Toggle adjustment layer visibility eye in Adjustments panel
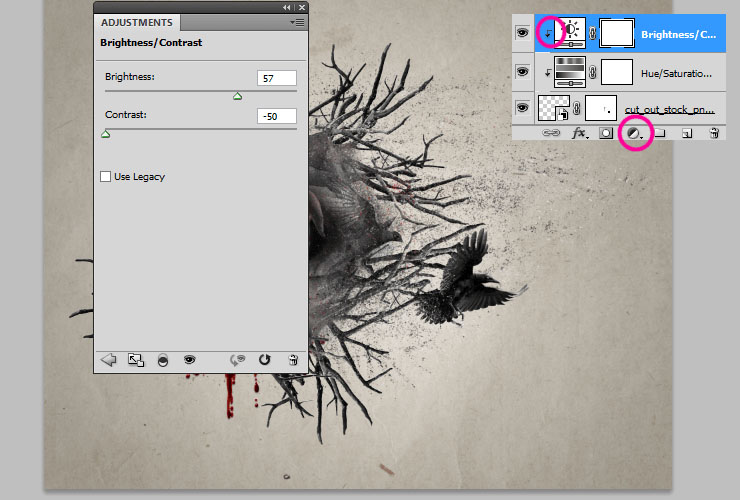This screenshot has width=740, height=500. [x=189, y=359]
